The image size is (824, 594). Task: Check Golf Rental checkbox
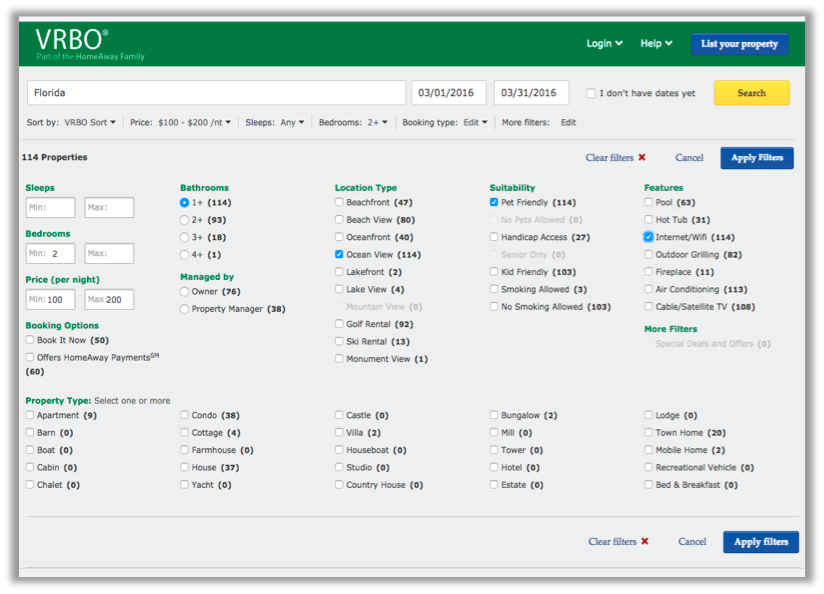tap(339, 324)
